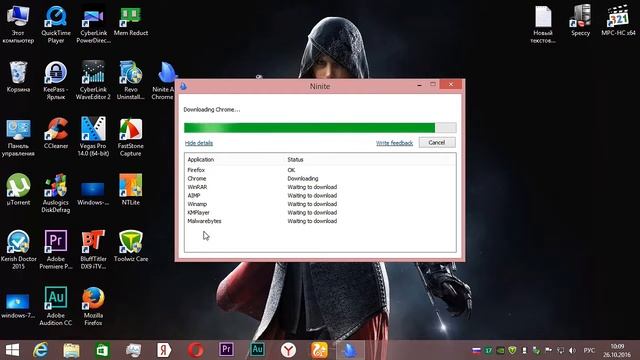Select the Ninite Chrome installer desktop icon
The height and width of the screenshot is (360, 640).
[x=164, y=80]
